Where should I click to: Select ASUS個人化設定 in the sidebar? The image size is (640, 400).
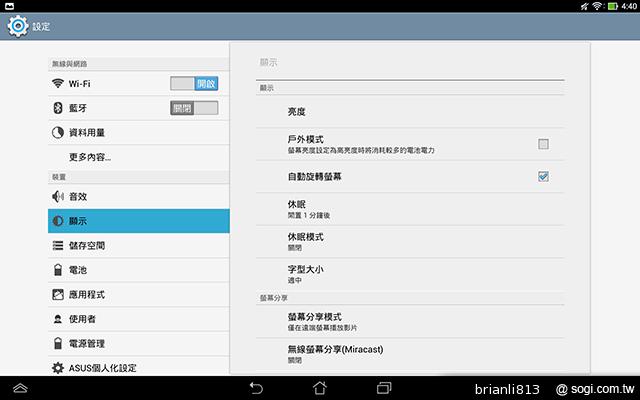pos(139,366)
